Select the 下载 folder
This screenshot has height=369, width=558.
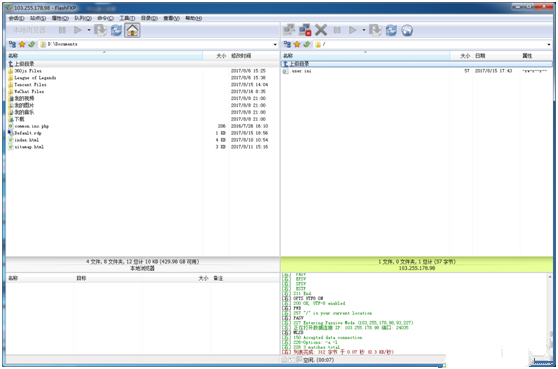143,119
